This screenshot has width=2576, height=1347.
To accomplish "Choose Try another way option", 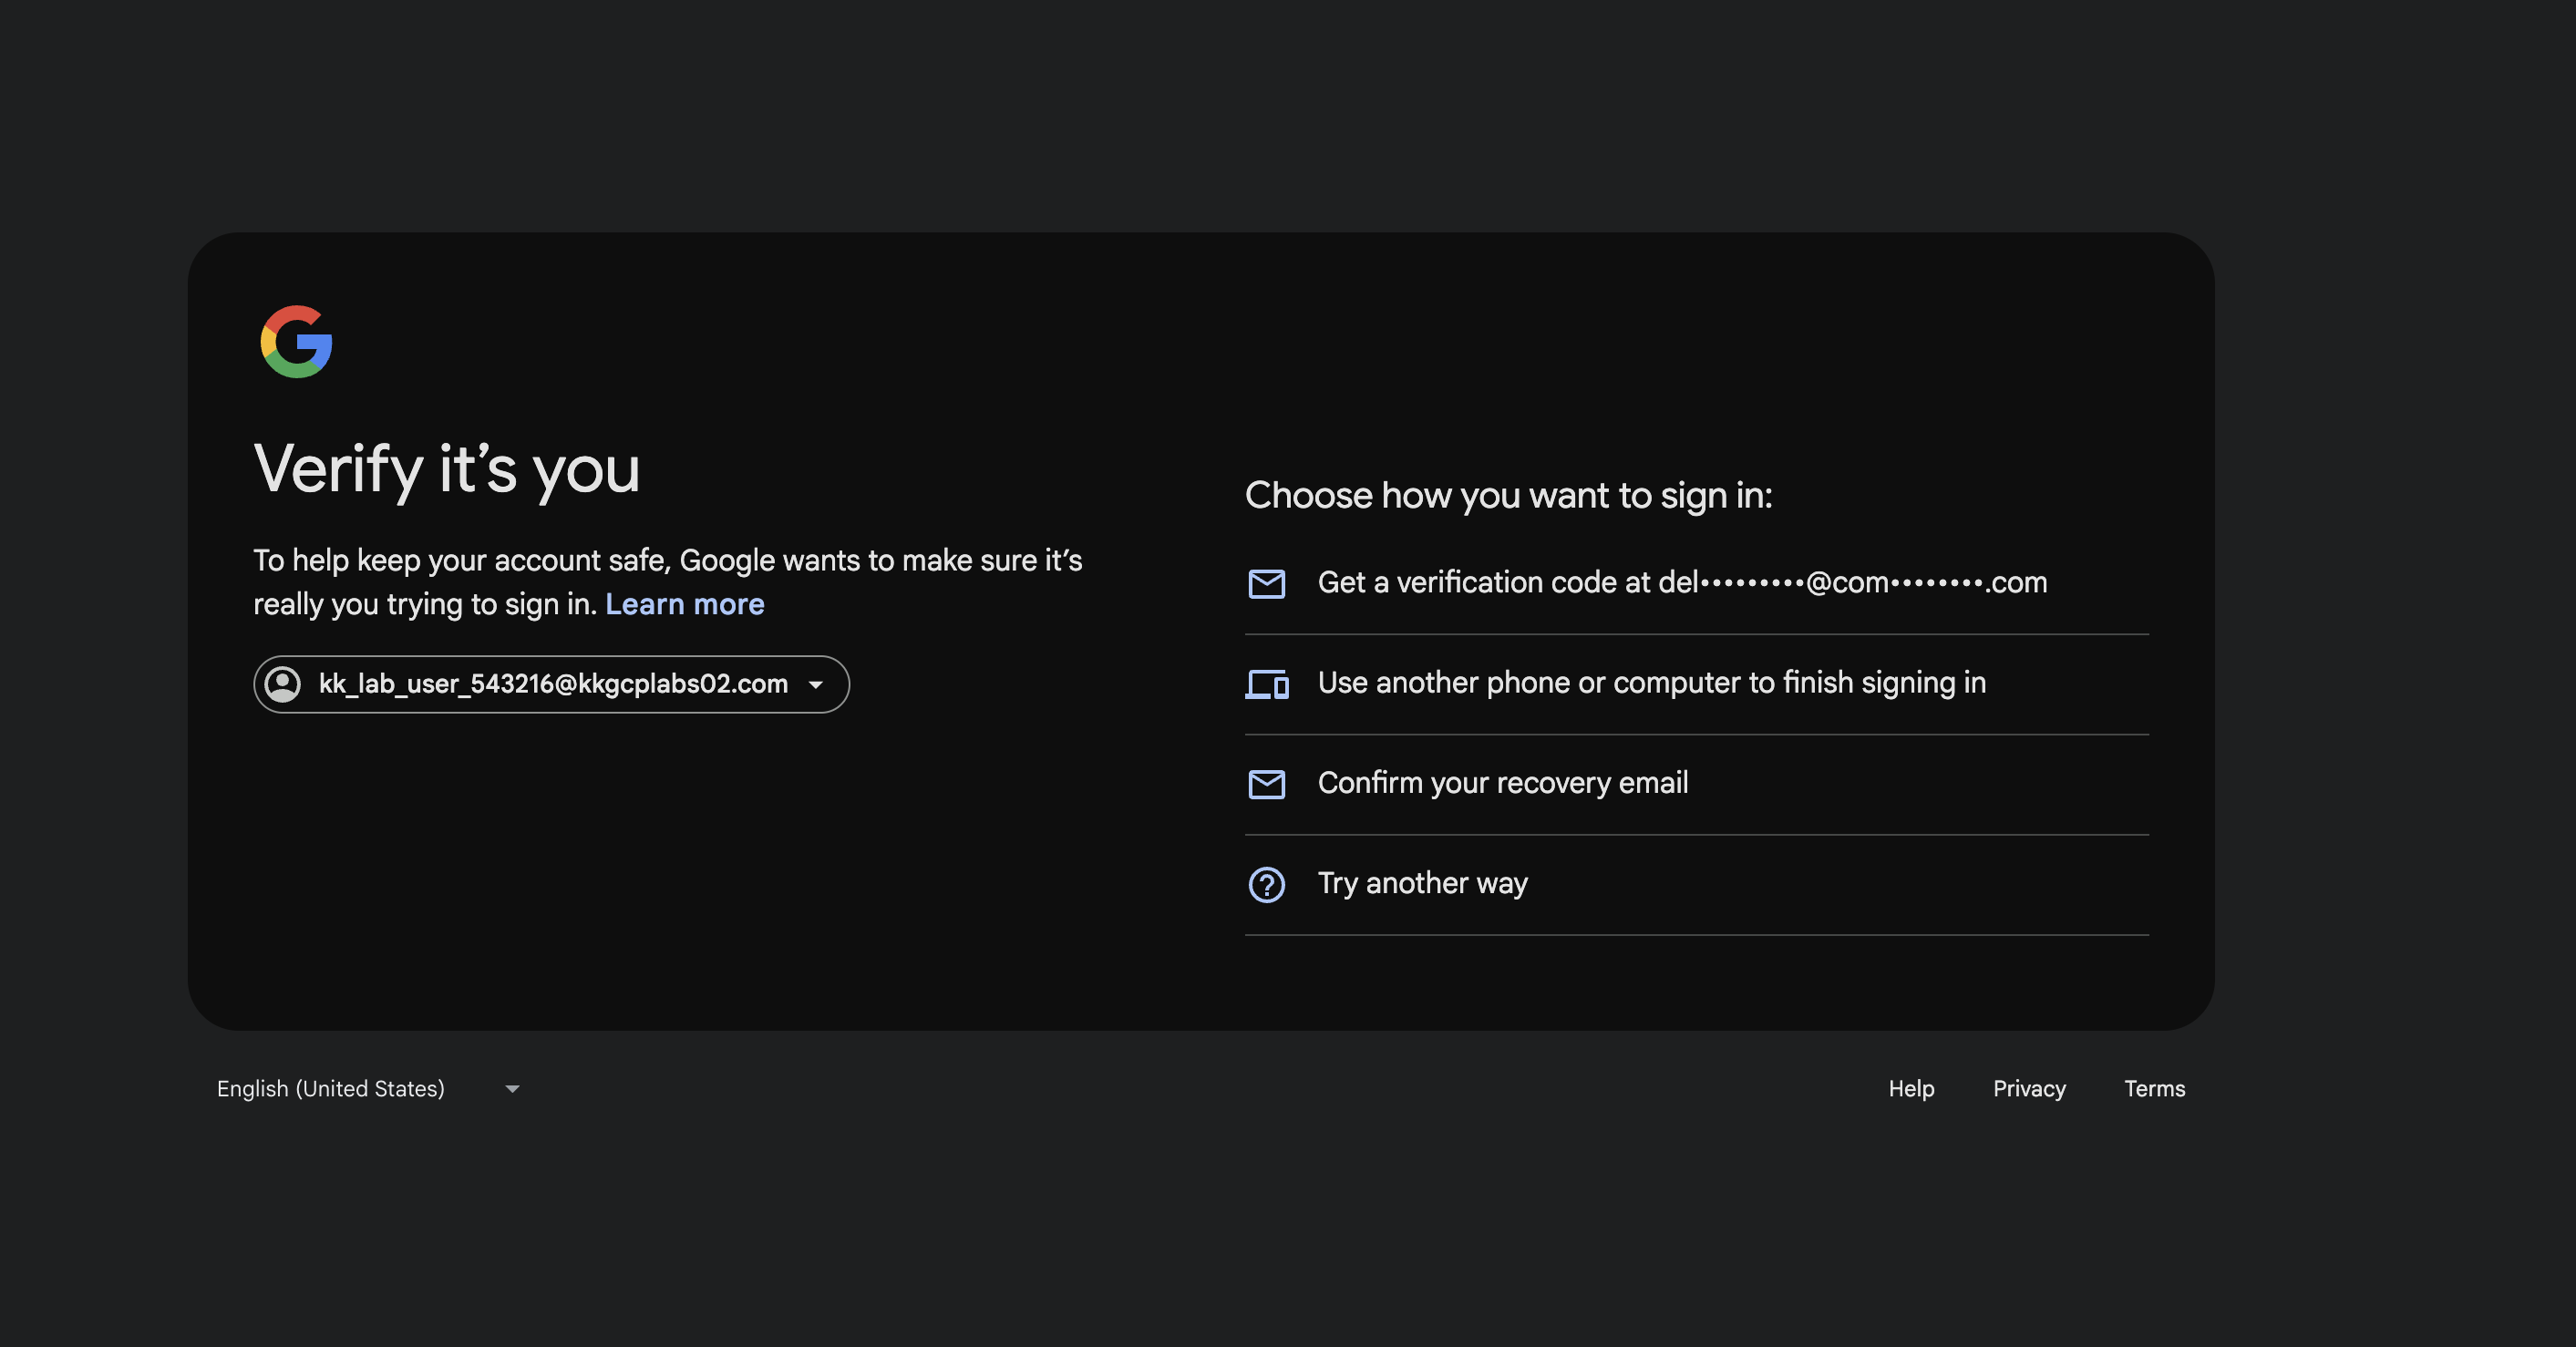I will click(x=1422, y=883).
